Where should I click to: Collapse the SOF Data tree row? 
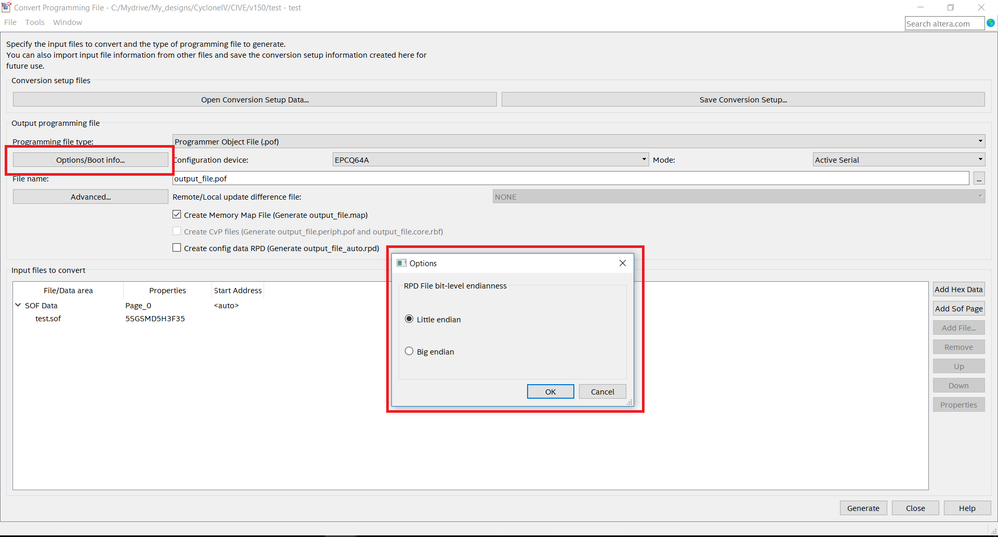(18, 305)
